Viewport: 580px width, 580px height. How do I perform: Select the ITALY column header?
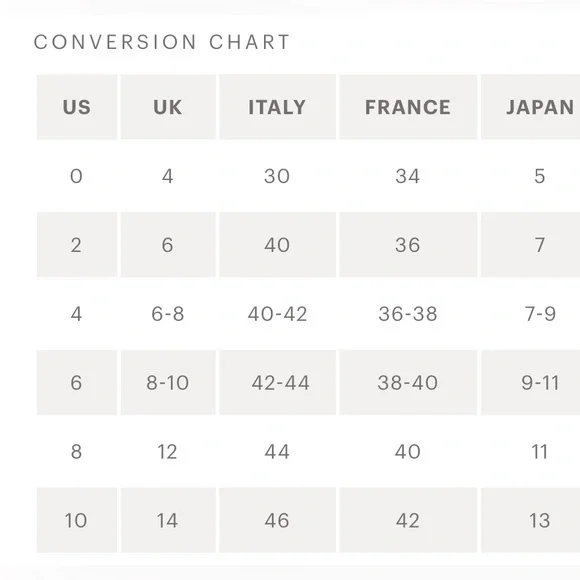click(x=277, y=107)
